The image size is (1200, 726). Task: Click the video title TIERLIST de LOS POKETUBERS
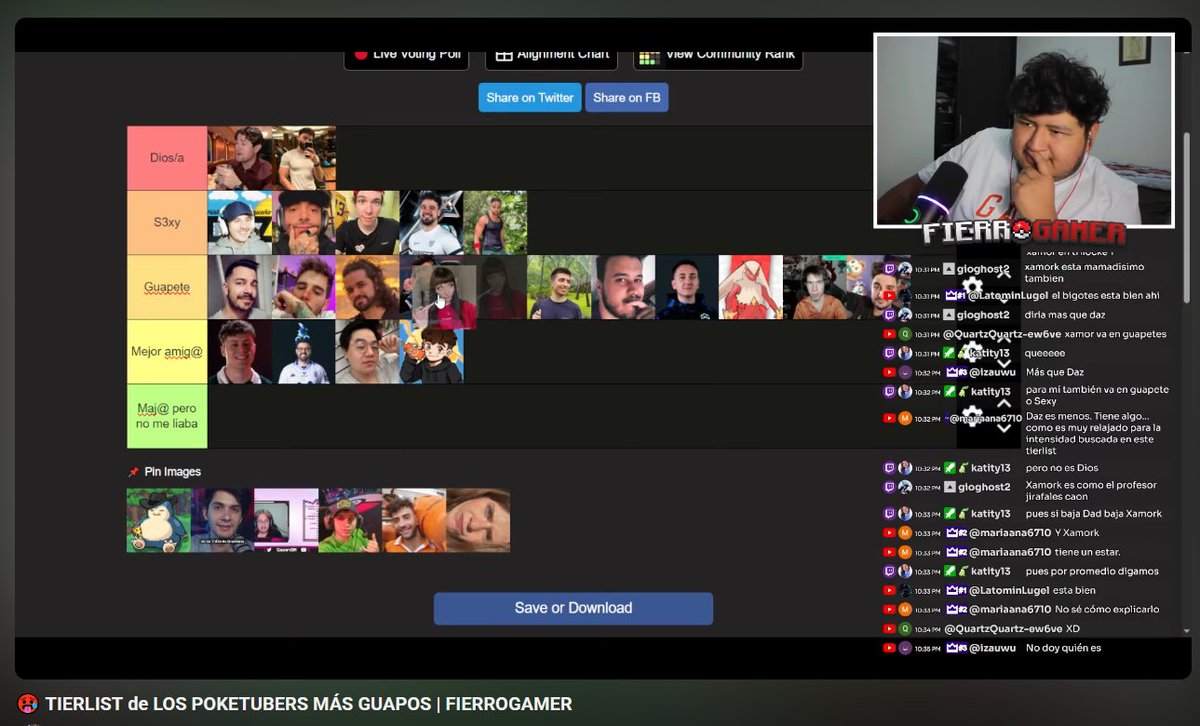pyautogui.click(x=308, y=704)
